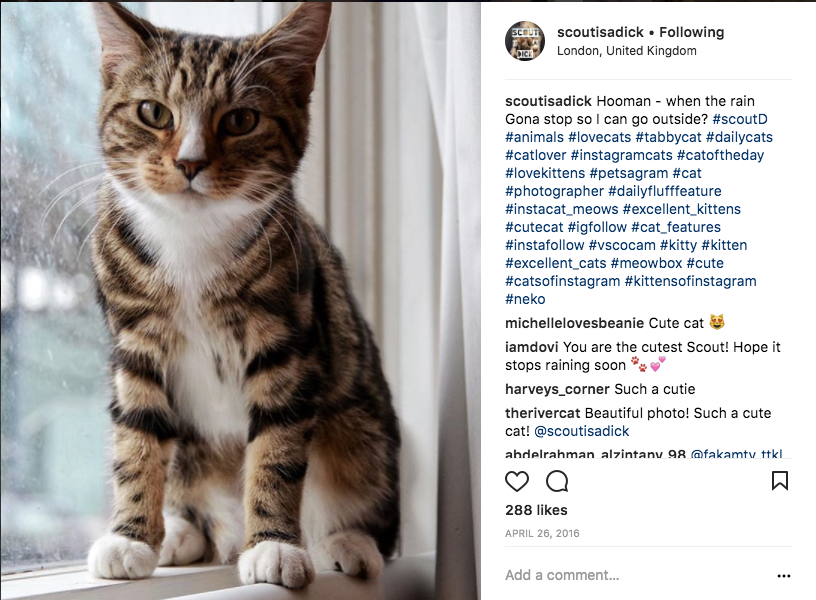The width and height of the screenshot is (816, 600).
Task: Open the #catsofinstagram hashtag
Action: click(562, 281)
